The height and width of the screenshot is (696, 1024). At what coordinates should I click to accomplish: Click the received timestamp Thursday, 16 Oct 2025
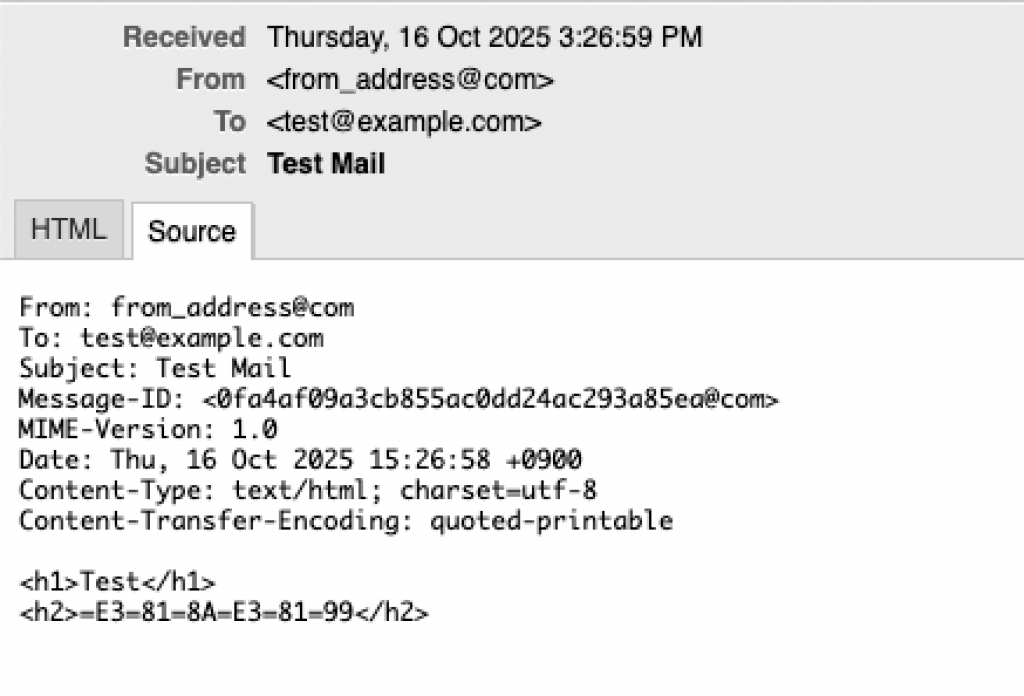(x=485, y=38)
